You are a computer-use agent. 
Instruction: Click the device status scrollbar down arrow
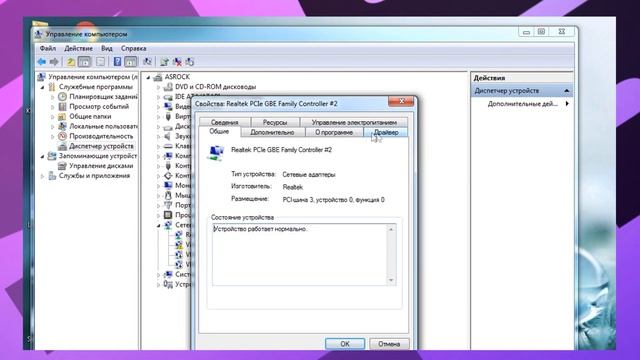coord(391,280)
